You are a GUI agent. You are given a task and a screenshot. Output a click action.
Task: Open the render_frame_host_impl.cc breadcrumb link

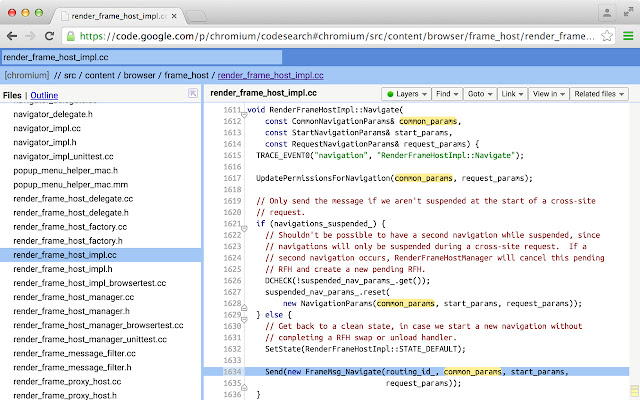tap(270, 75)
